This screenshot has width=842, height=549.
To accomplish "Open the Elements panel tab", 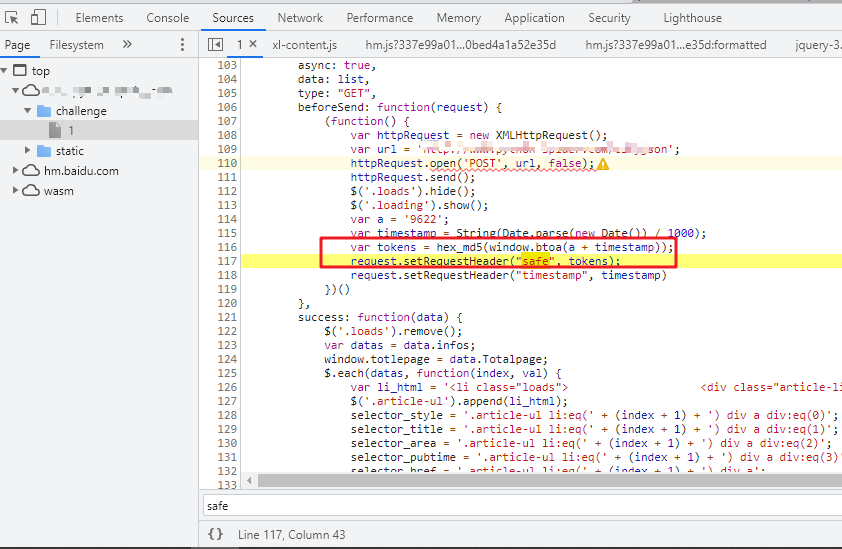I will [x=99, y=18].
